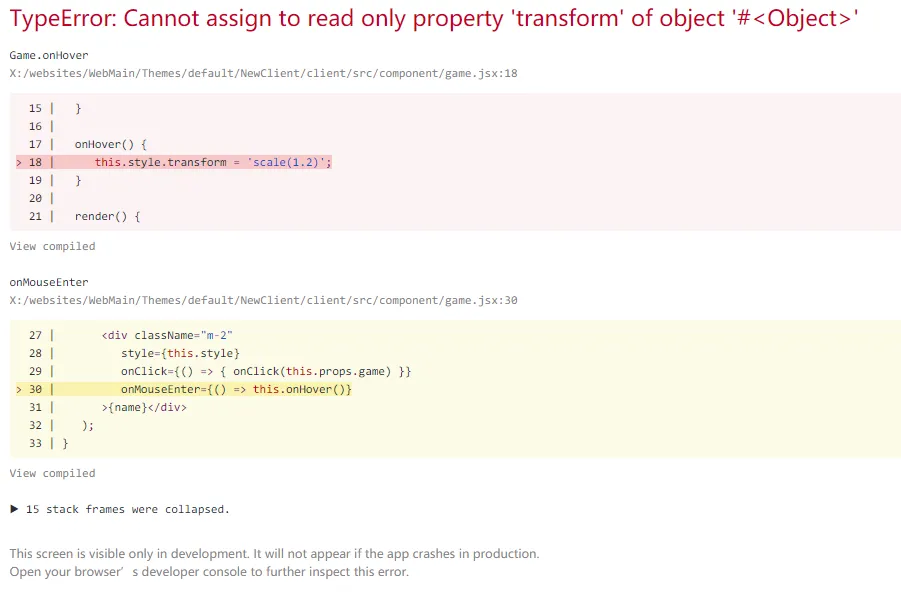901x608 pixels.
Task: Click line 17 onHover() declaration
Action: click(x=110, y=144)
